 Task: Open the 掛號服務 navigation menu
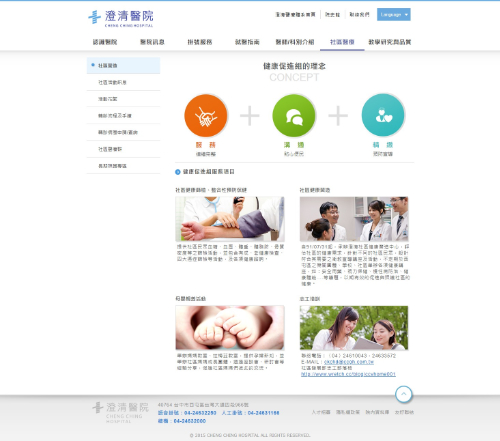[x=200, y=42]
